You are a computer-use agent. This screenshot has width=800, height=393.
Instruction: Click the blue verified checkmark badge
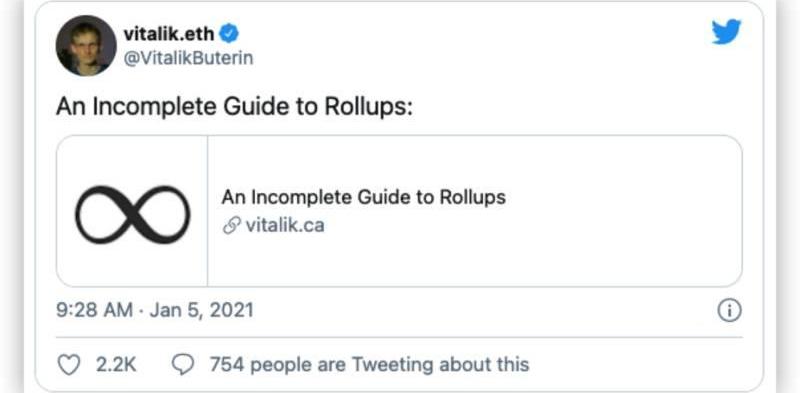point(229,34)
